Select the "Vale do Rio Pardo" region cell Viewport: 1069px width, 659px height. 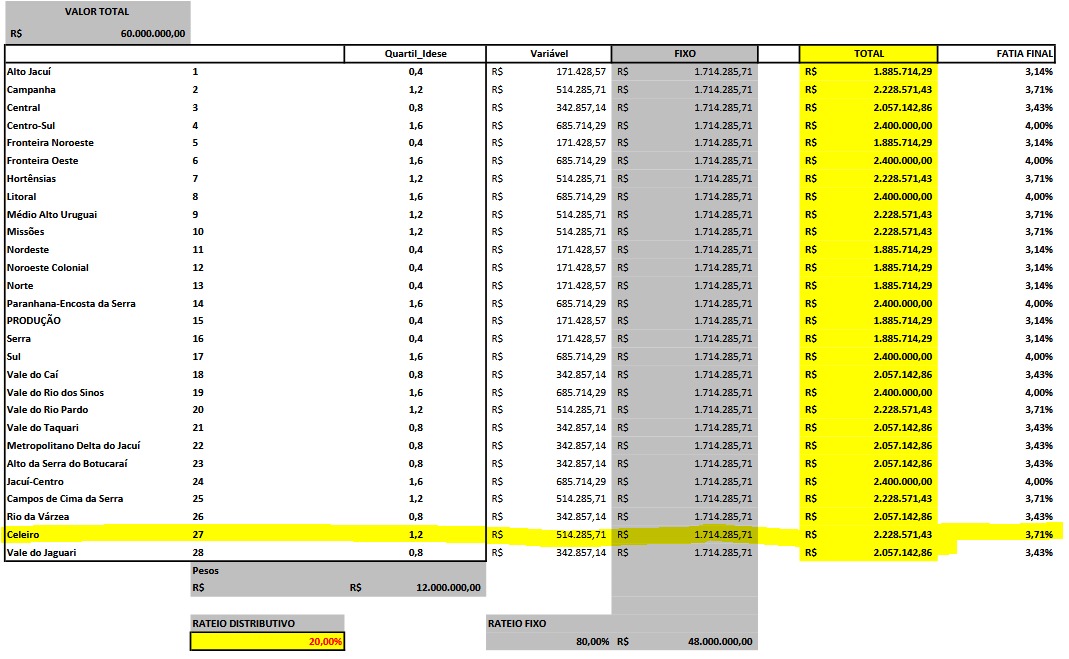coord(47,410)
